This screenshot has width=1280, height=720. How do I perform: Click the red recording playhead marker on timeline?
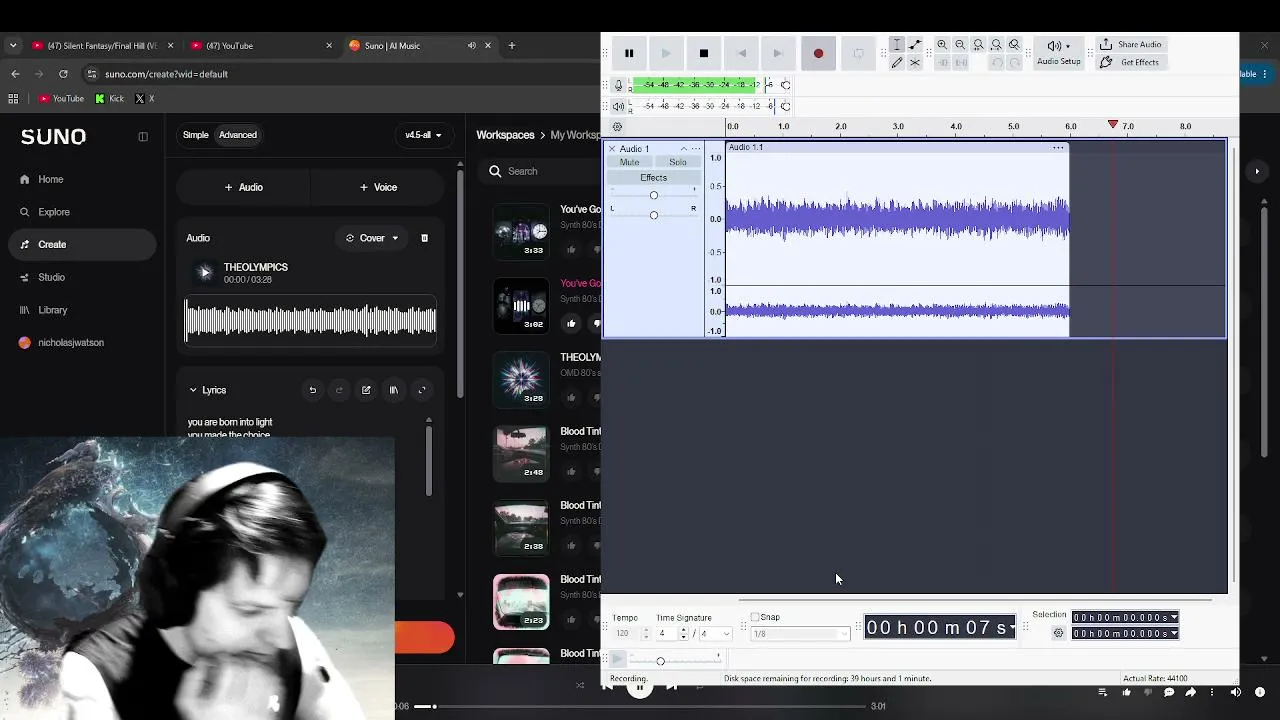[1113, 124]
